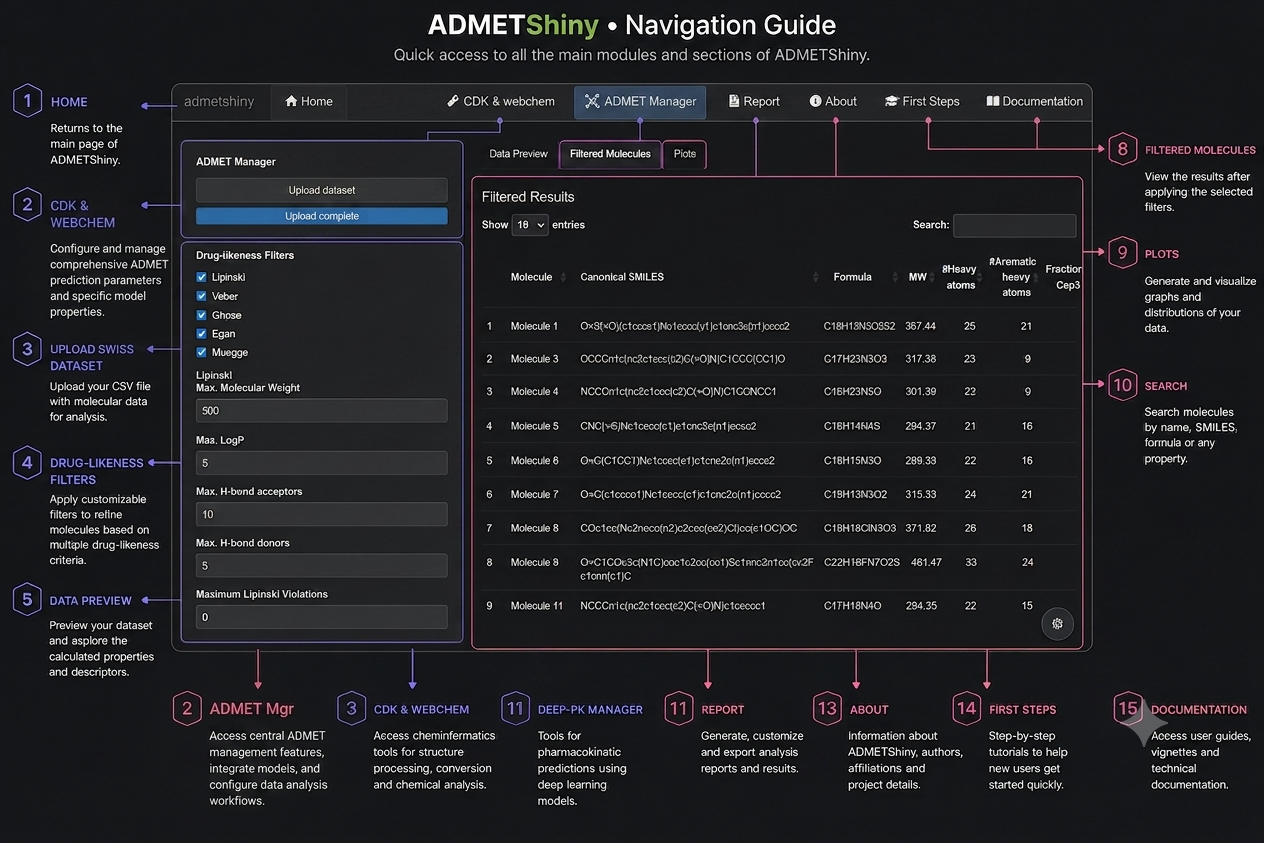Switch to the Data Preview tab

tap(518, 154)
